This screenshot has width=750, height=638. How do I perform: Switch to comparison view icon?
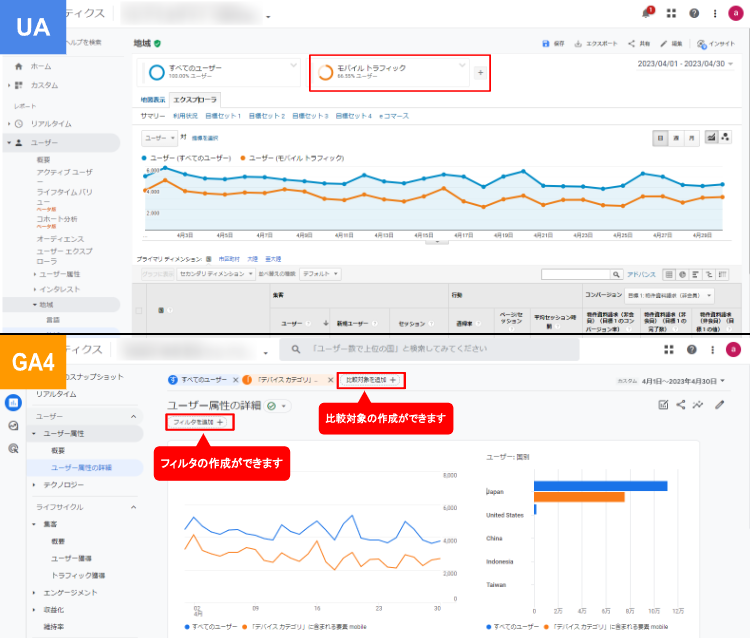(x=709, y=275)
